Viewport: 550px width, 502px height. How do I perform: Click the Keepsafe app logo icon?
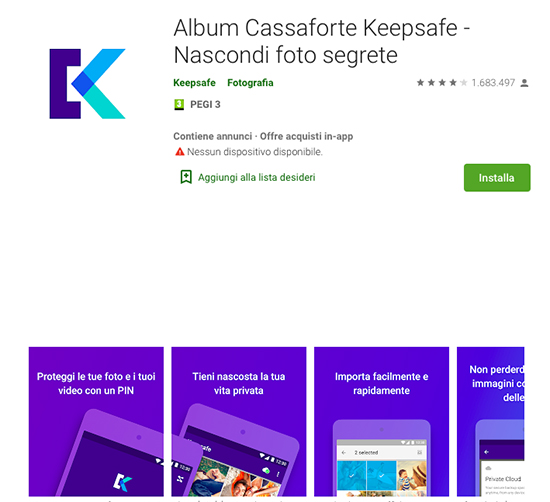(87, 83)
